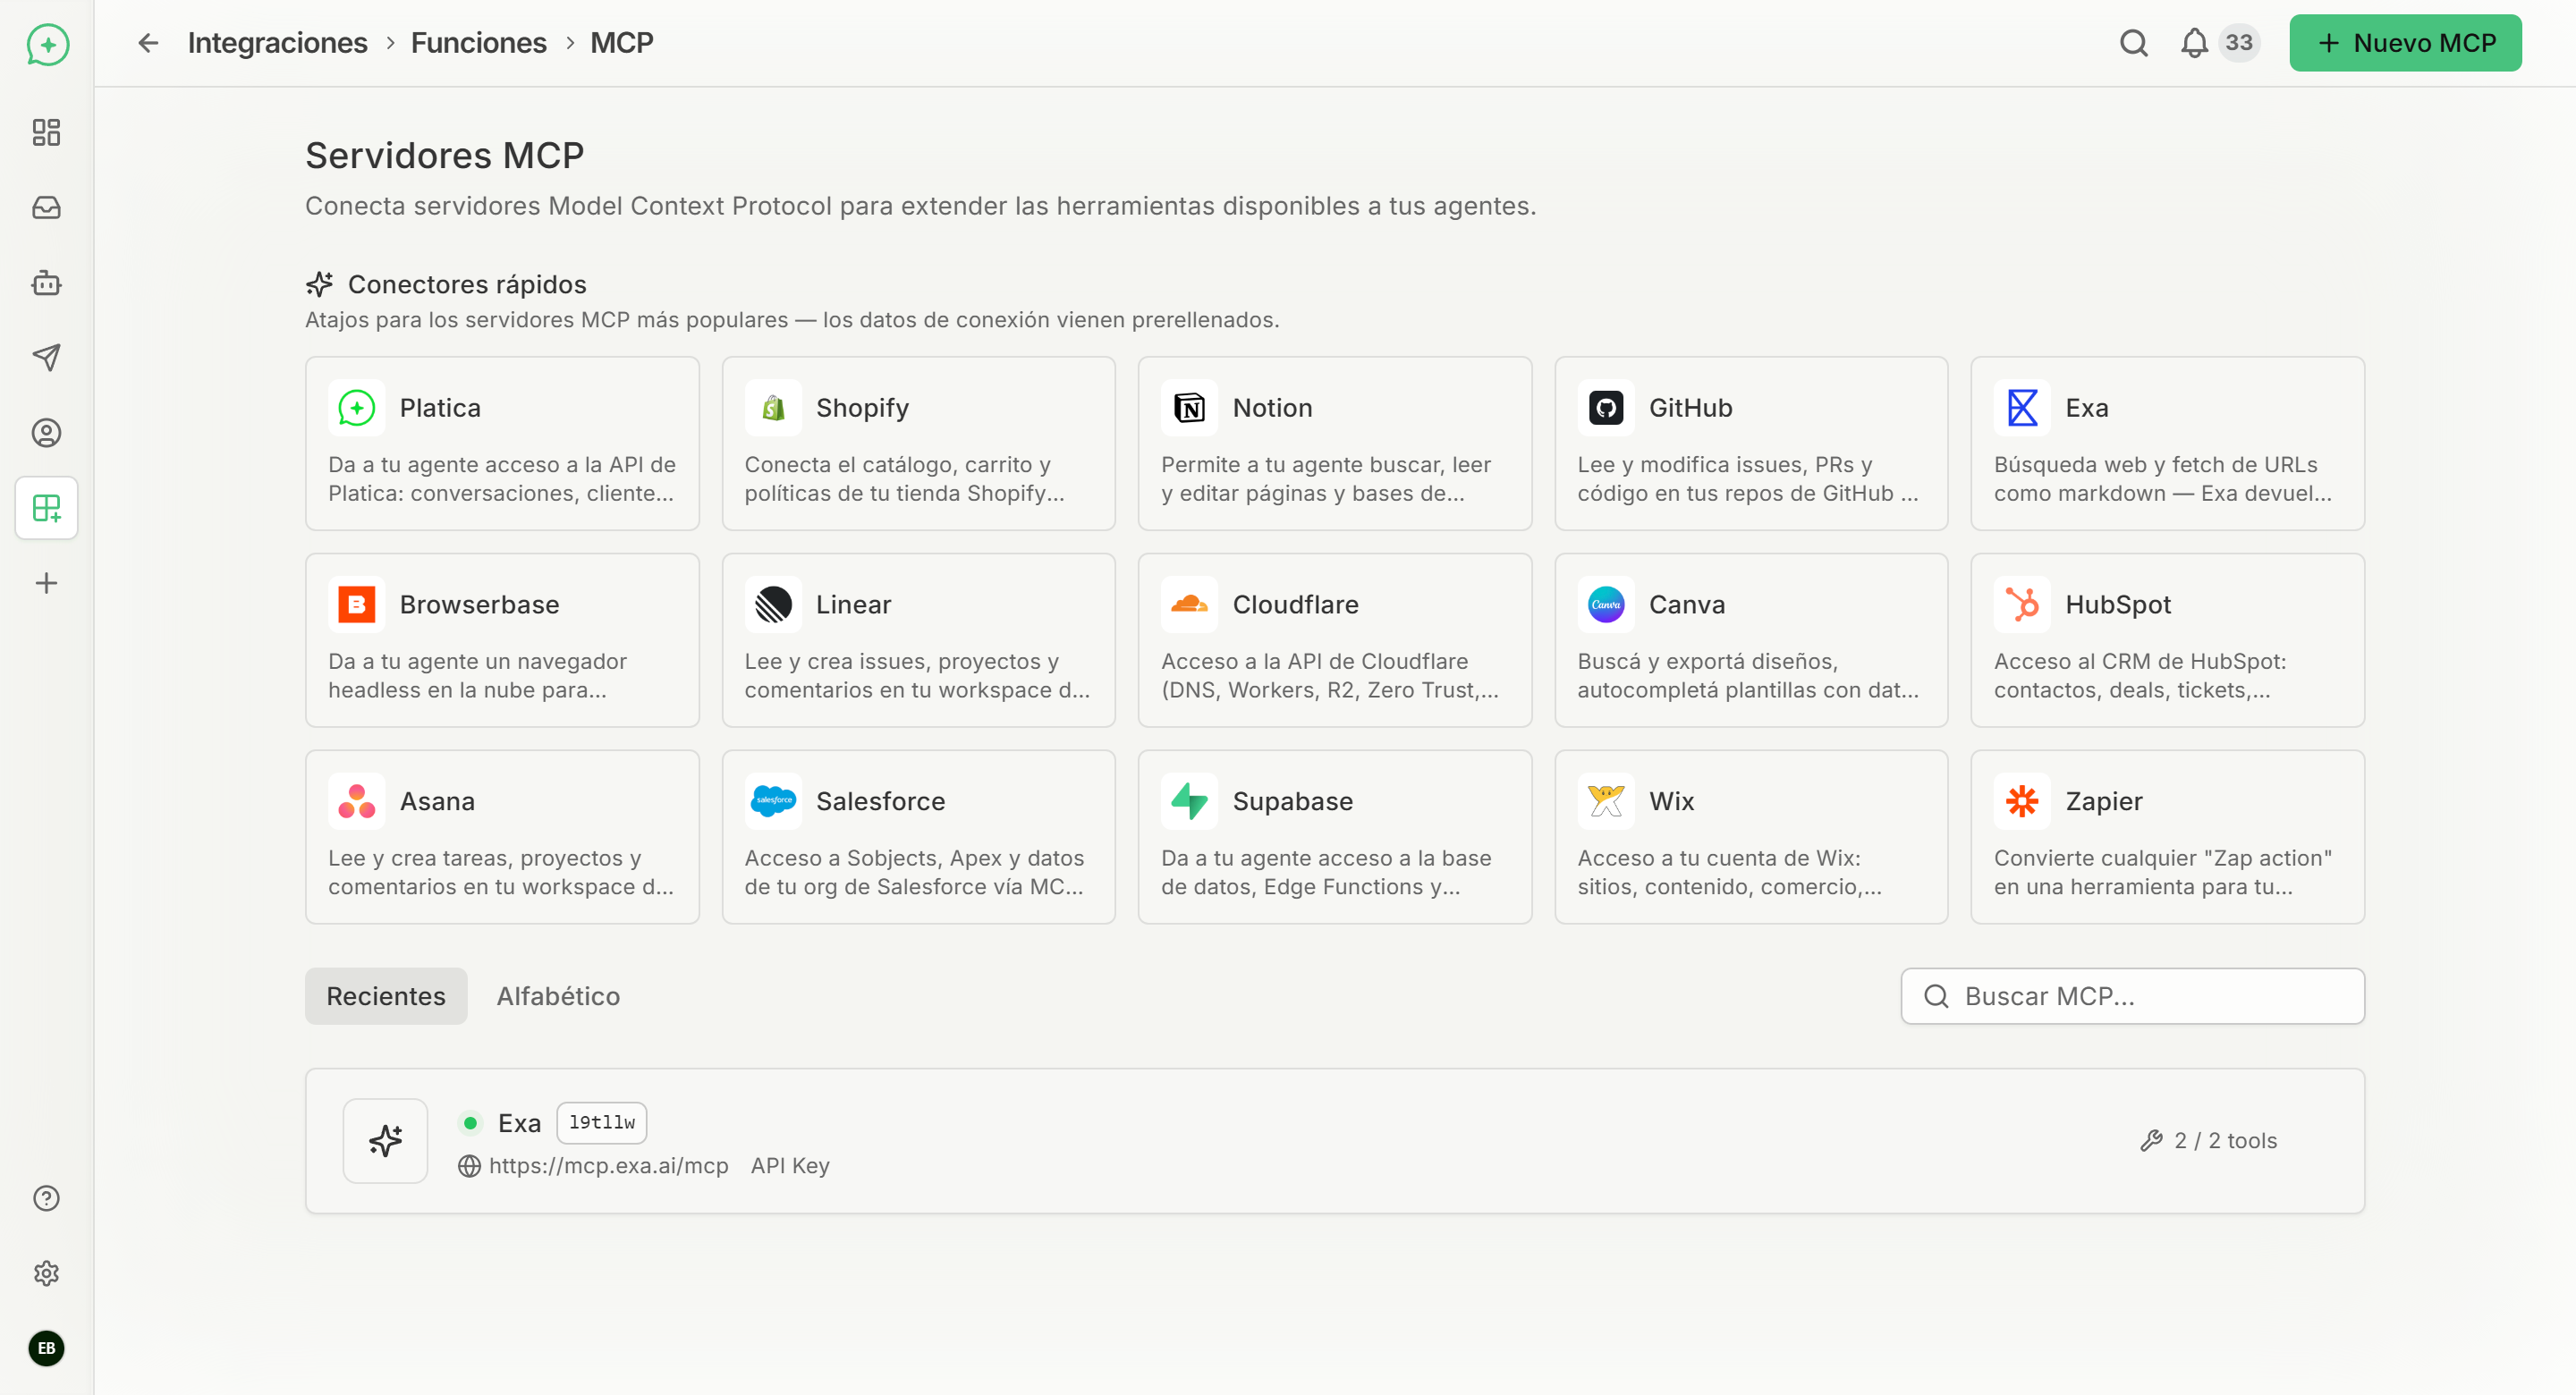Click the globe icon before the Exa URL
This screenshot has width=2576, height=1395.
tap(469, 1166)
